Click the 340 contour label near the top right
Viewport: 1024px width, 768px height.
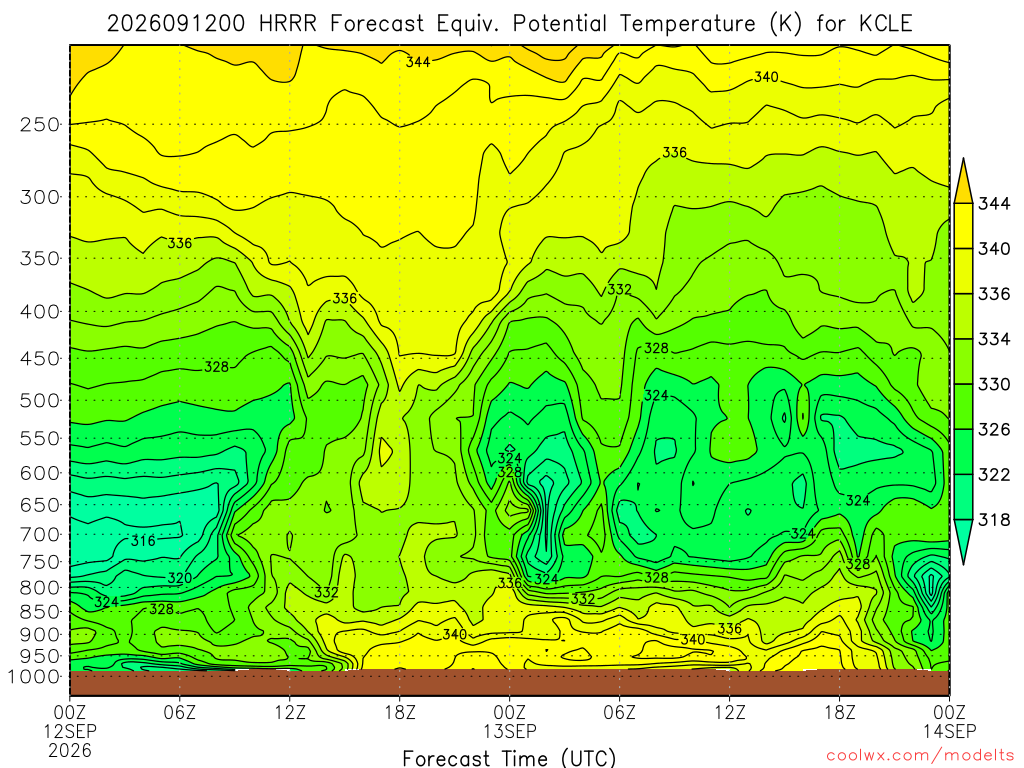(x=766, y=77)
